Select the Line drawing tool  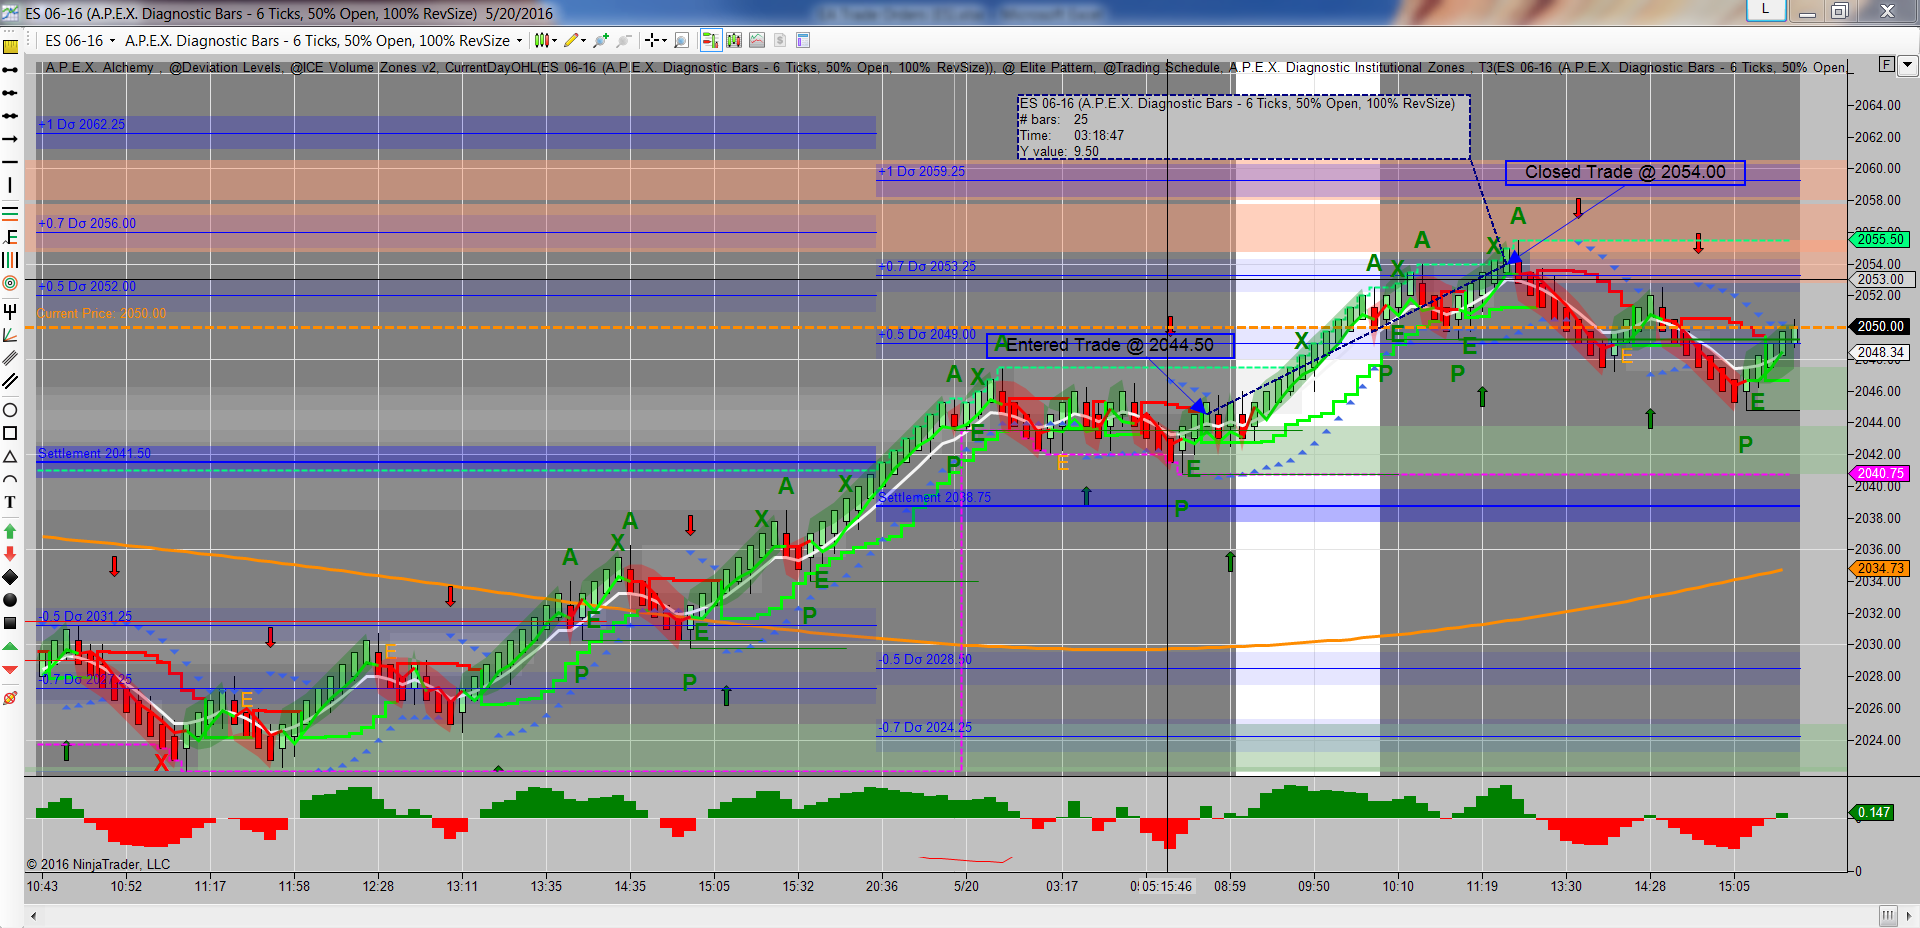click(10, 70)
